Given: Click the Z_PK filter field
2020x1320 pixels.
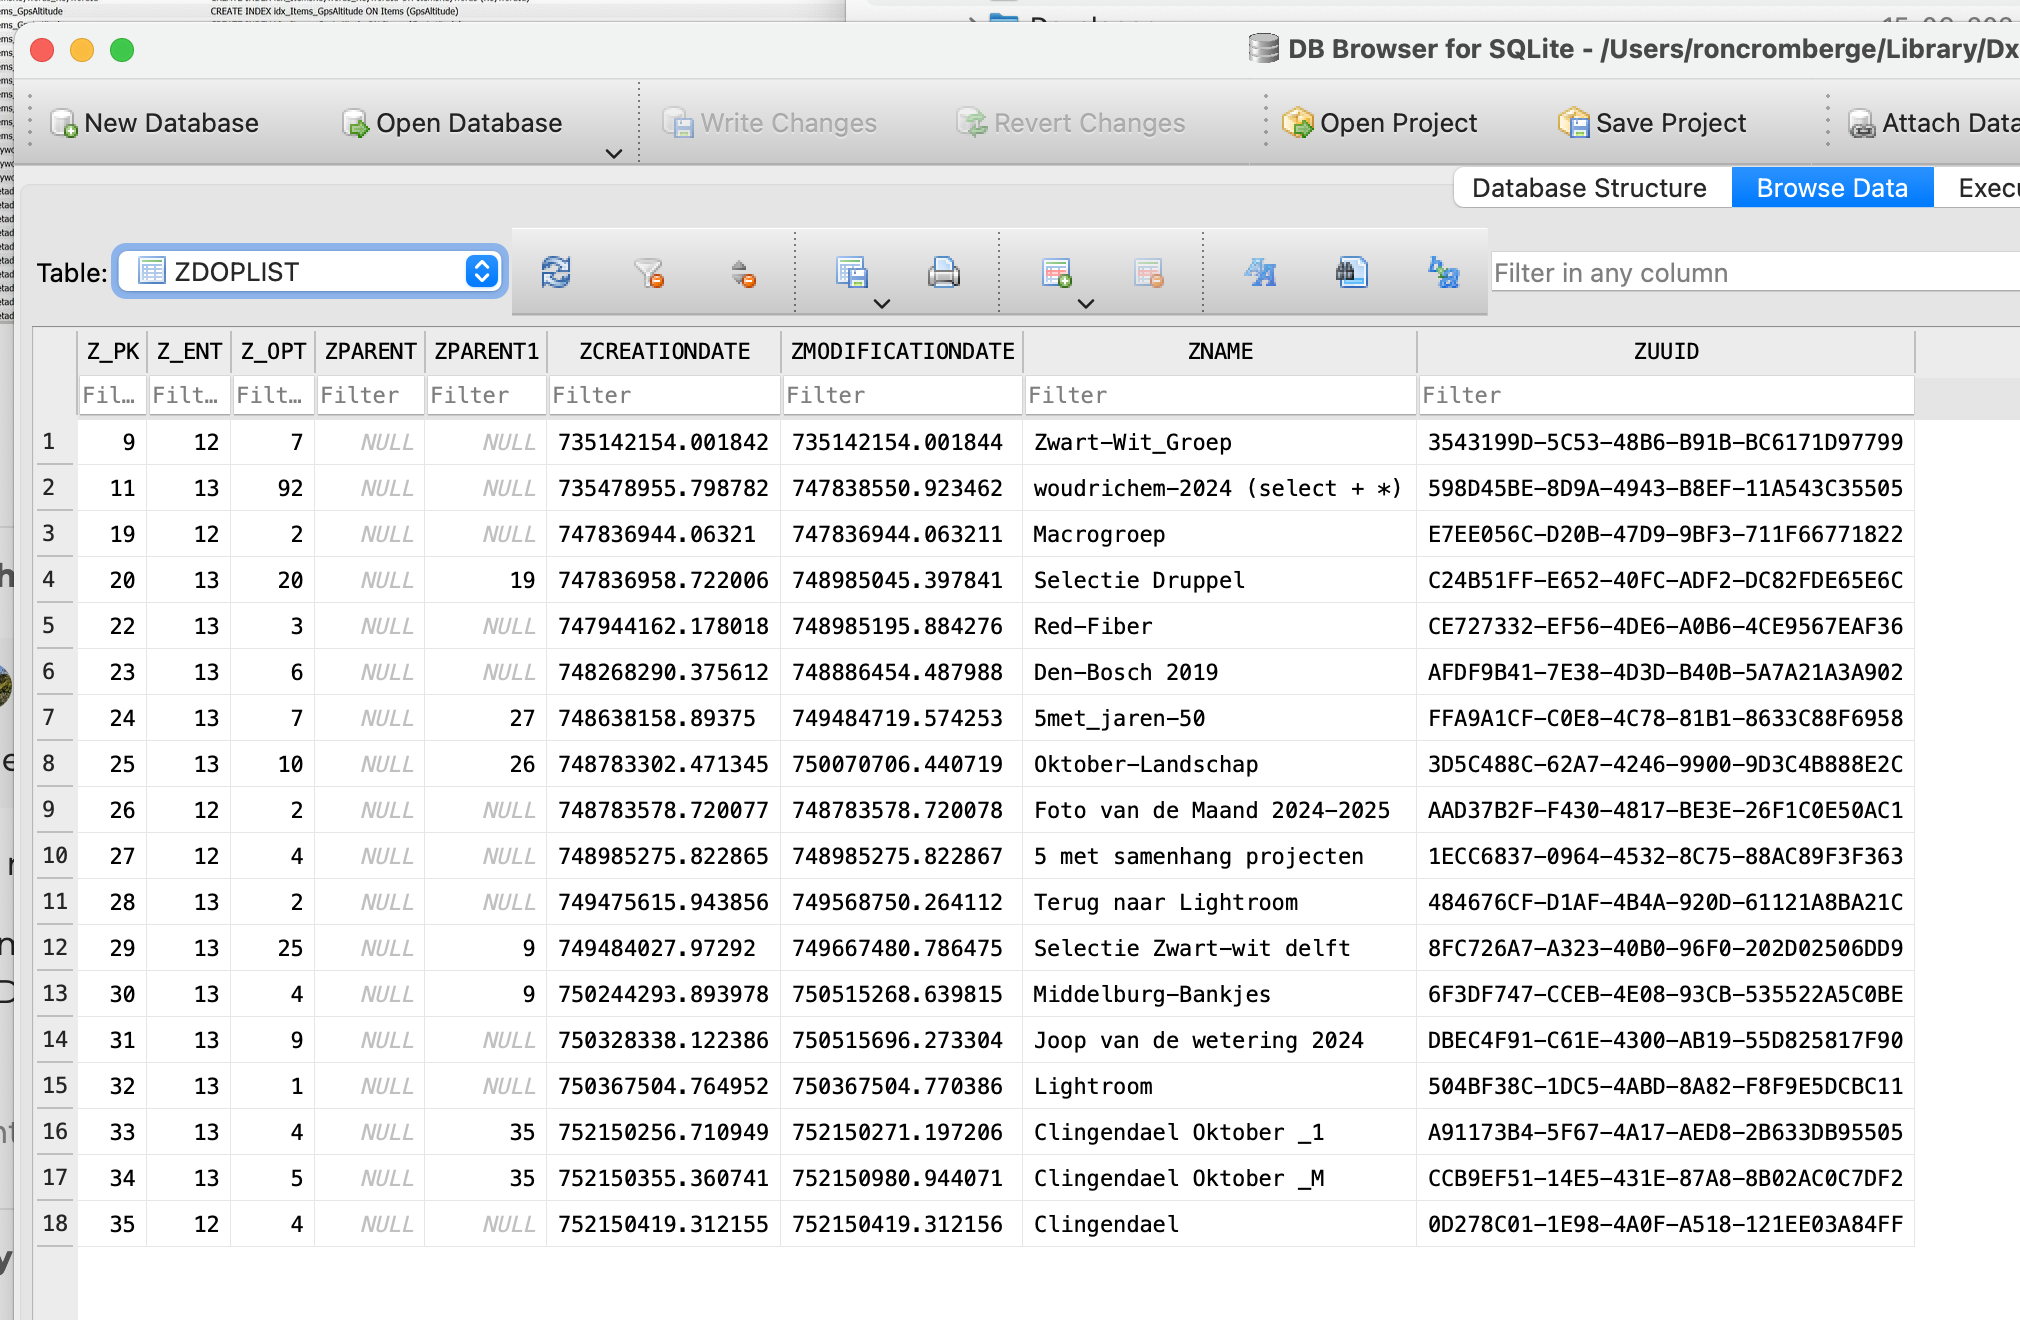Looking at the screenshot, I should [113, 395].
